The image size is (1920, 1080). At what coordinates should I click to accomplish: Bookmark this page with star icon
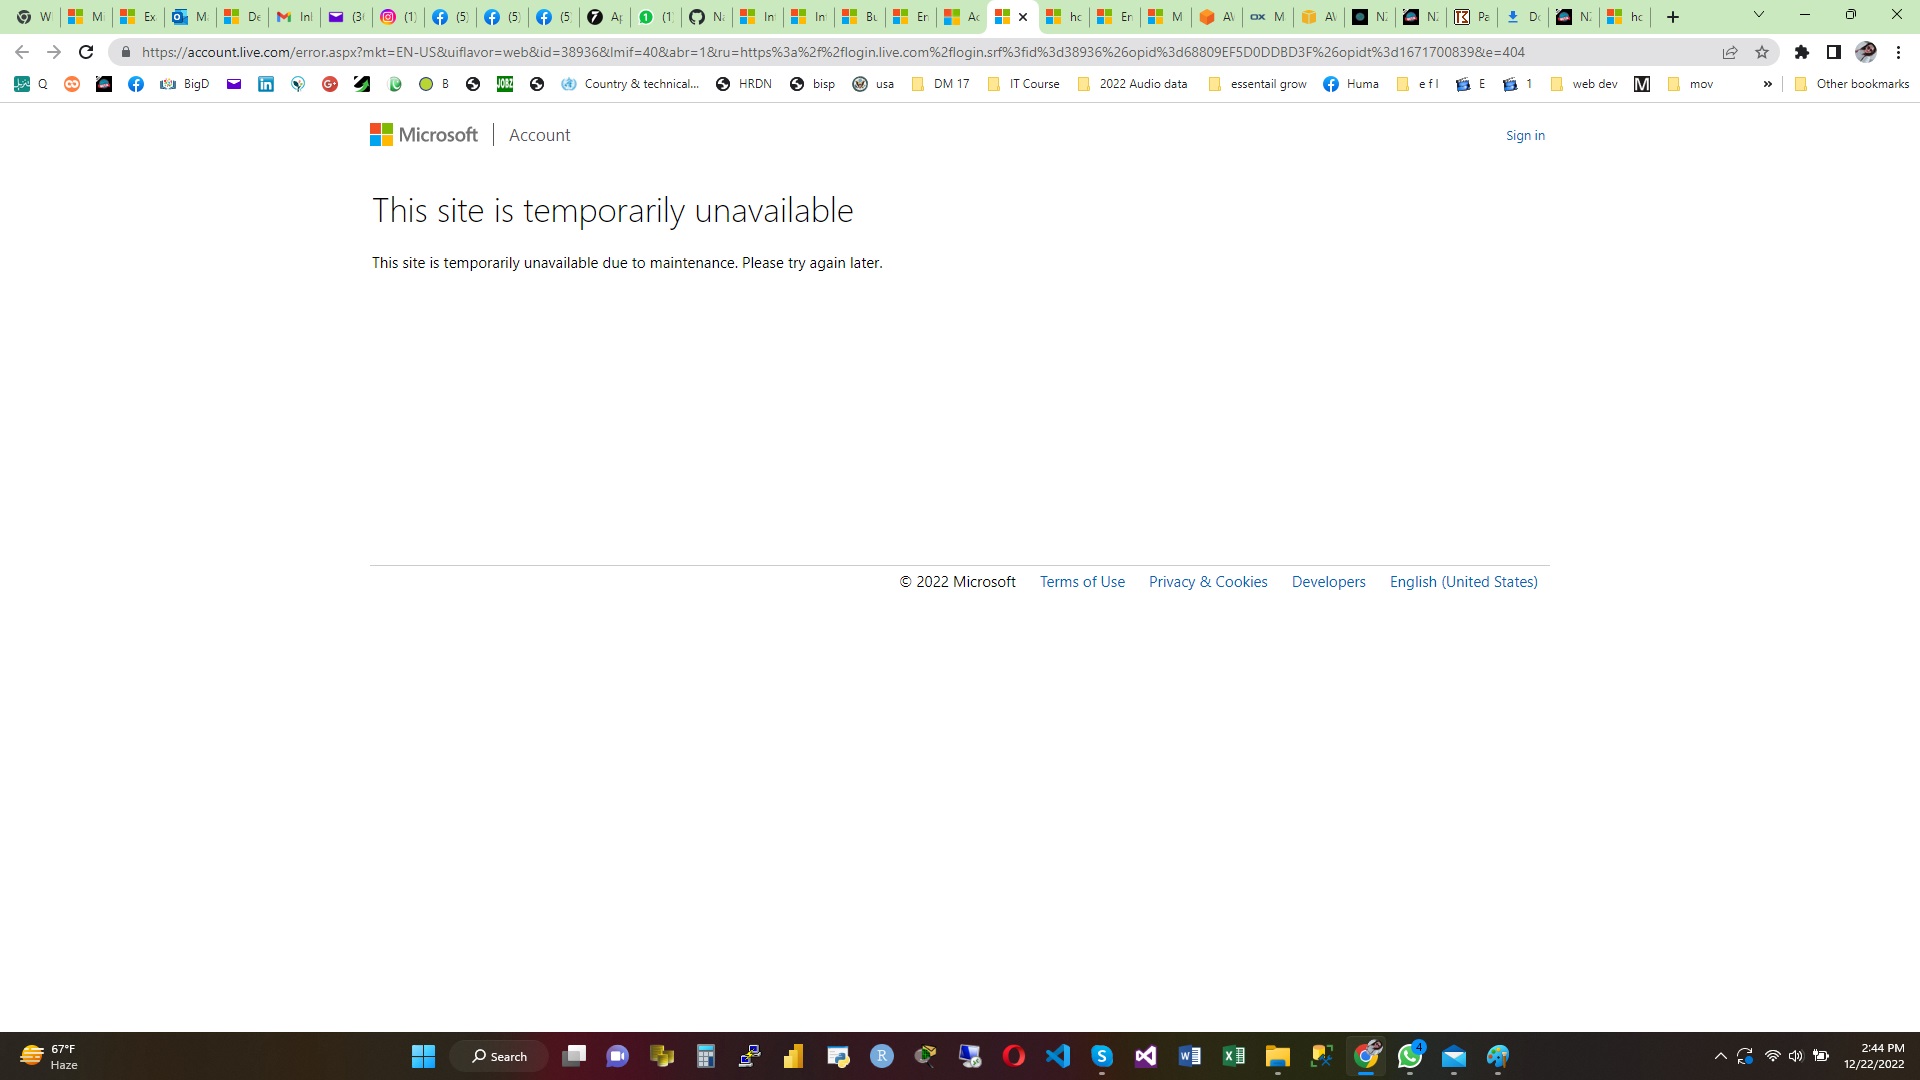pyautogui.click(x=1762, y=52)
